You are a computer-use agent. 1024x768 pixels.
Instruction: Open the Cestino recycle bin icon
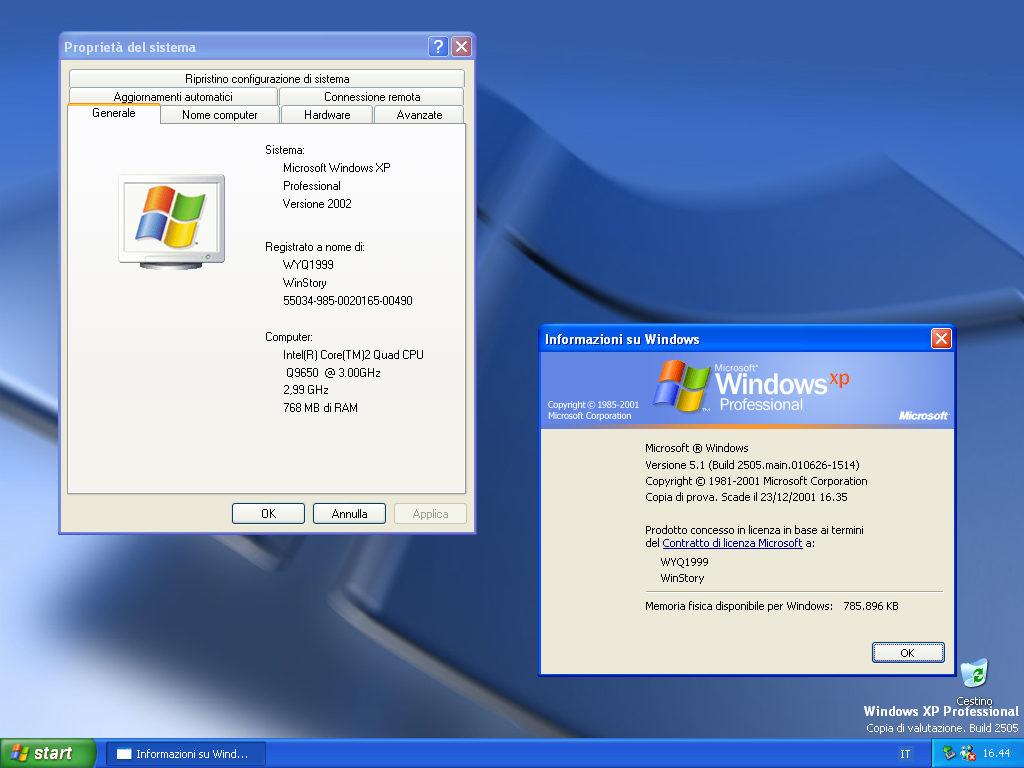tap(974, 680)
